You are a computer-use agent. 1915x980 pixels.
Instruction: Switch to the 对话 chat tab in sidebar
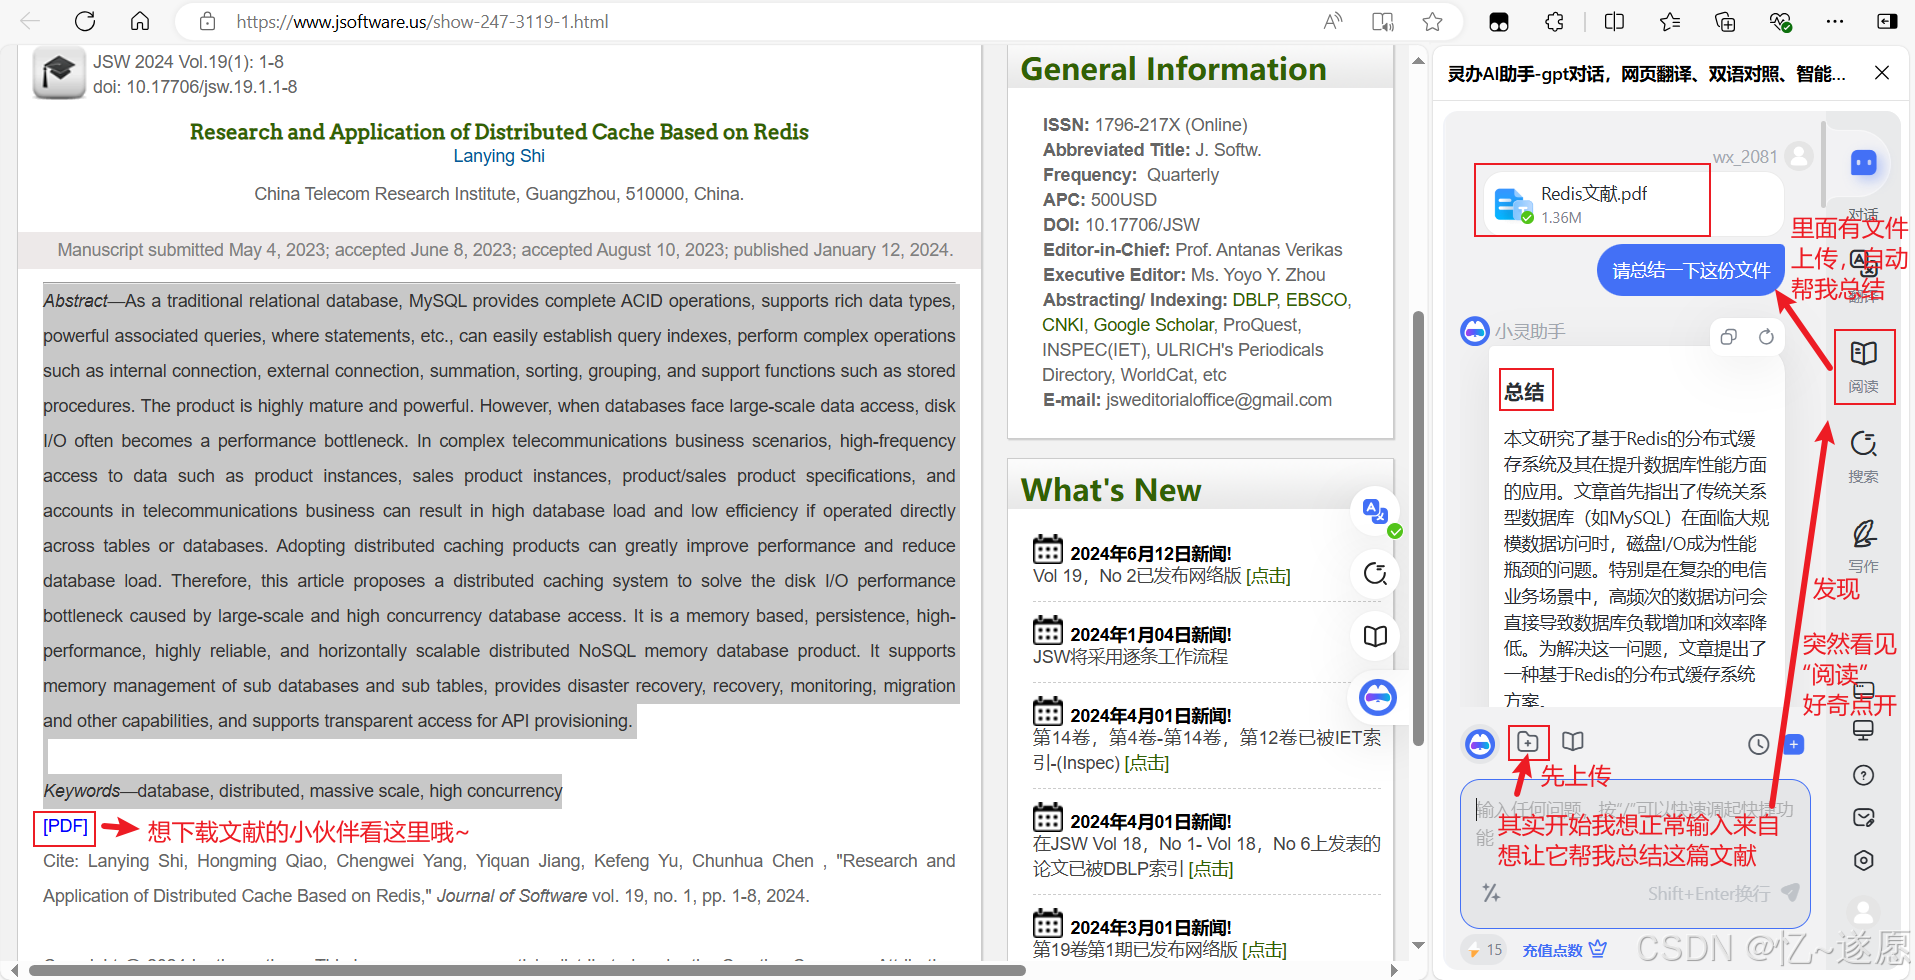point(1863,180)
